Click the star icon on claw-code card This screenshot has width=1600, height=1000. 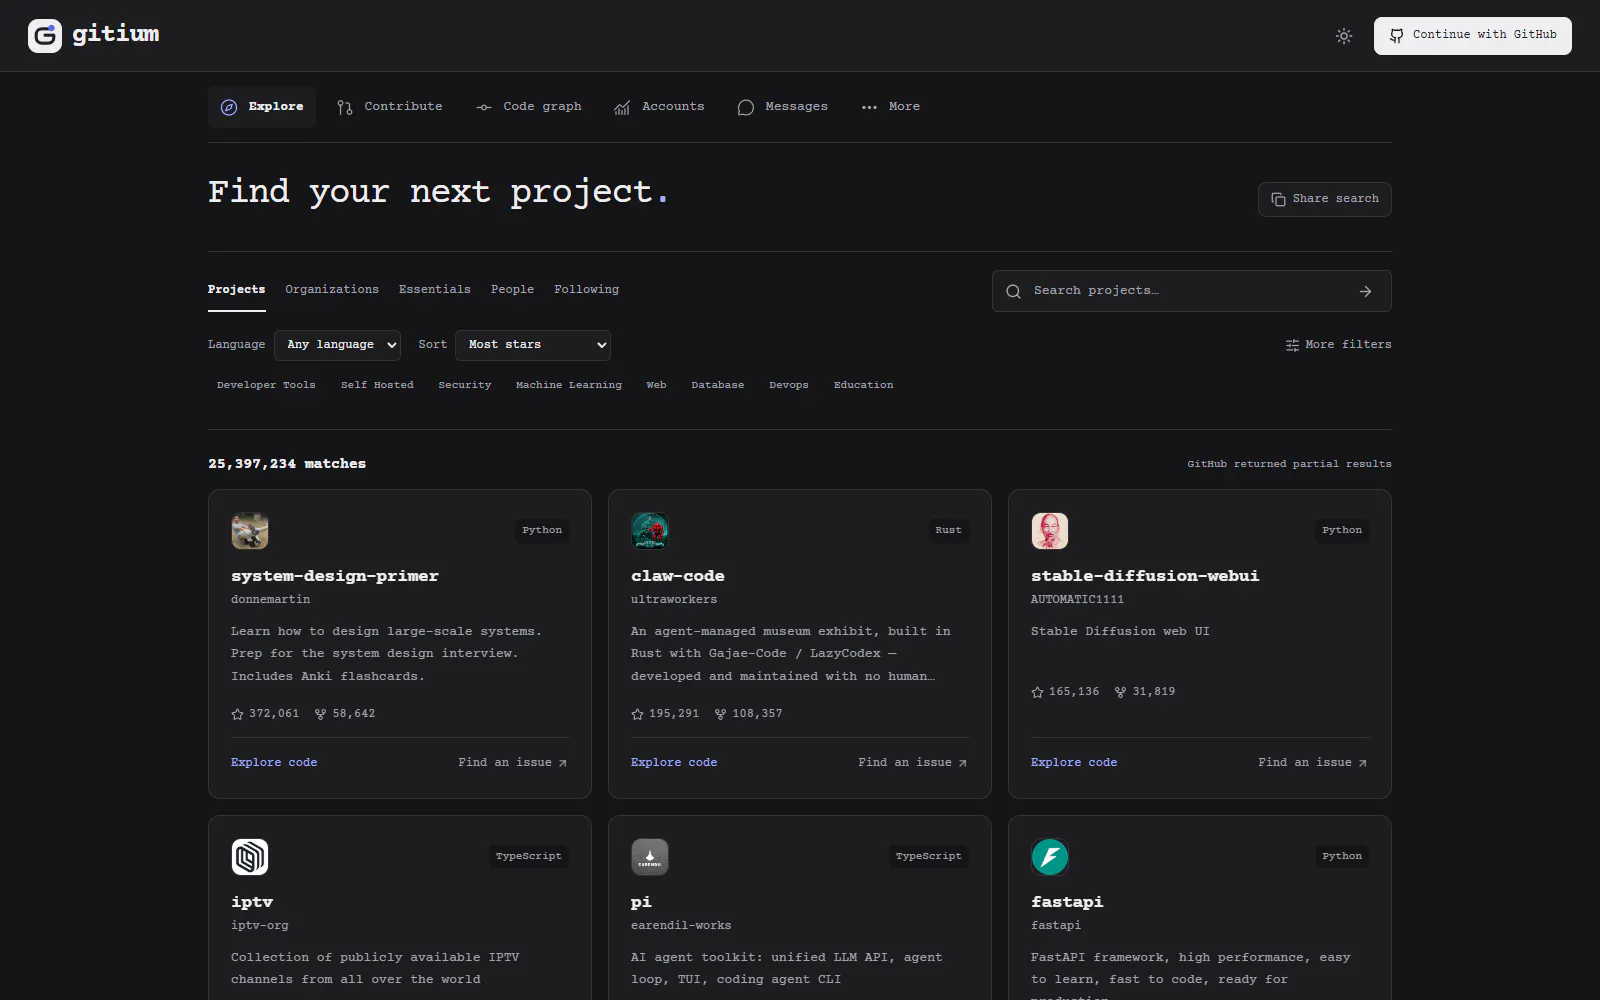[637, 714]
